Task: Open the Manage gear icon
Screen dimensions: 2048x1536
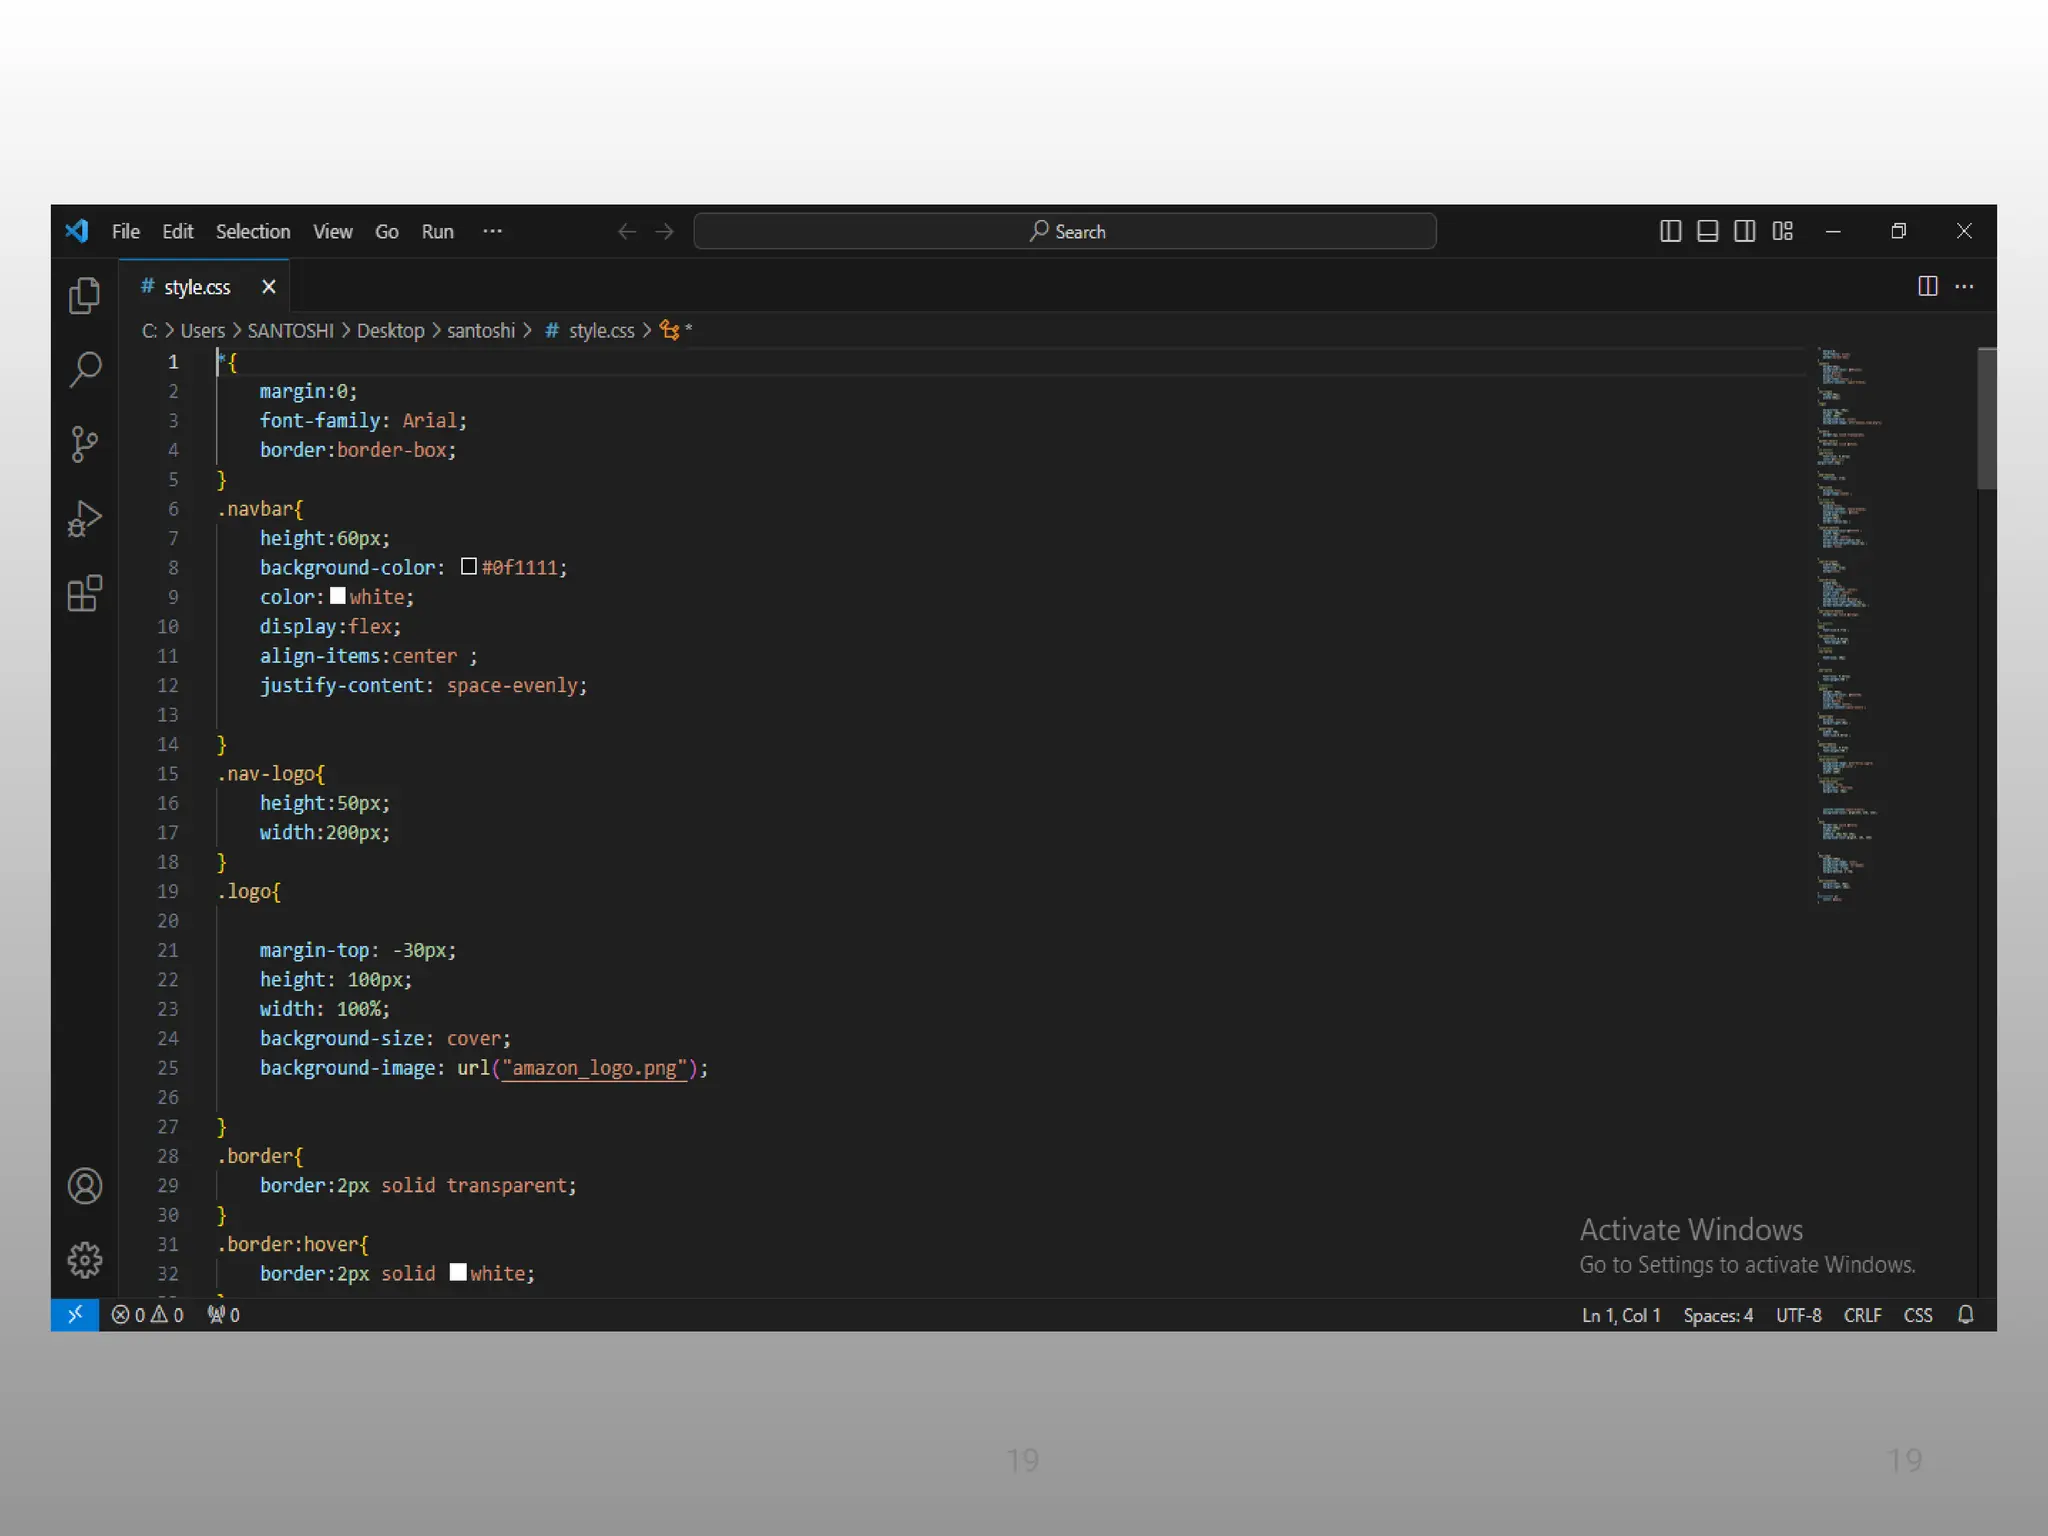Action: (x=85, y=1260)
